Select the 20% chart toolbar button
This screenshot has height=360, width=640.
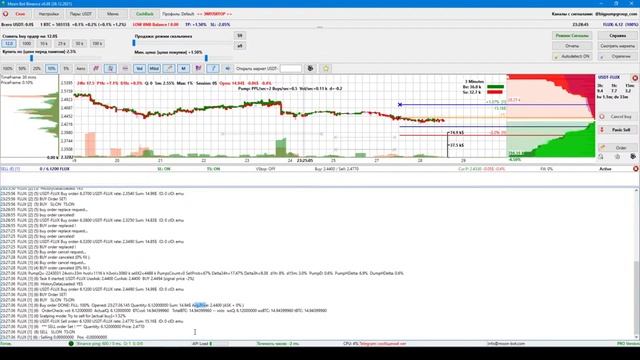coord(37,69)
